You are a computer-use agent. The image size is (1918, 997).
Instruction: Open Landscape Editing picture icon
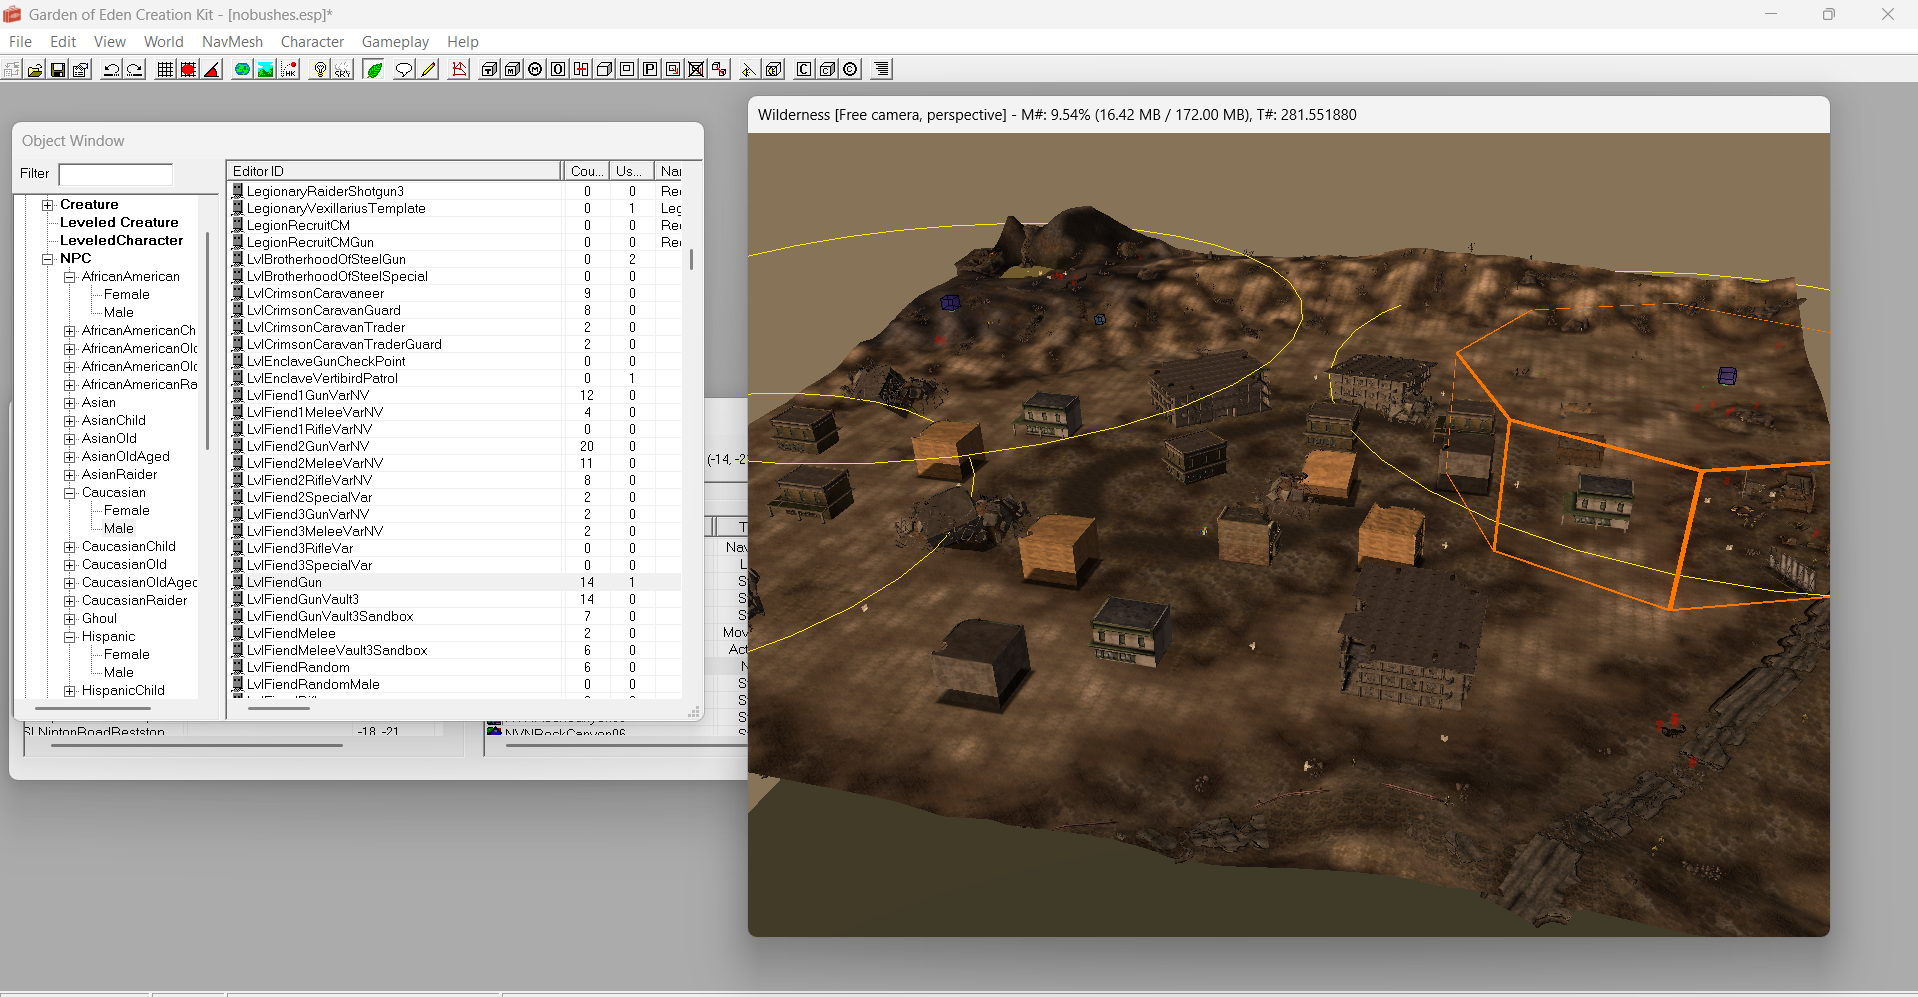(266, 69)
